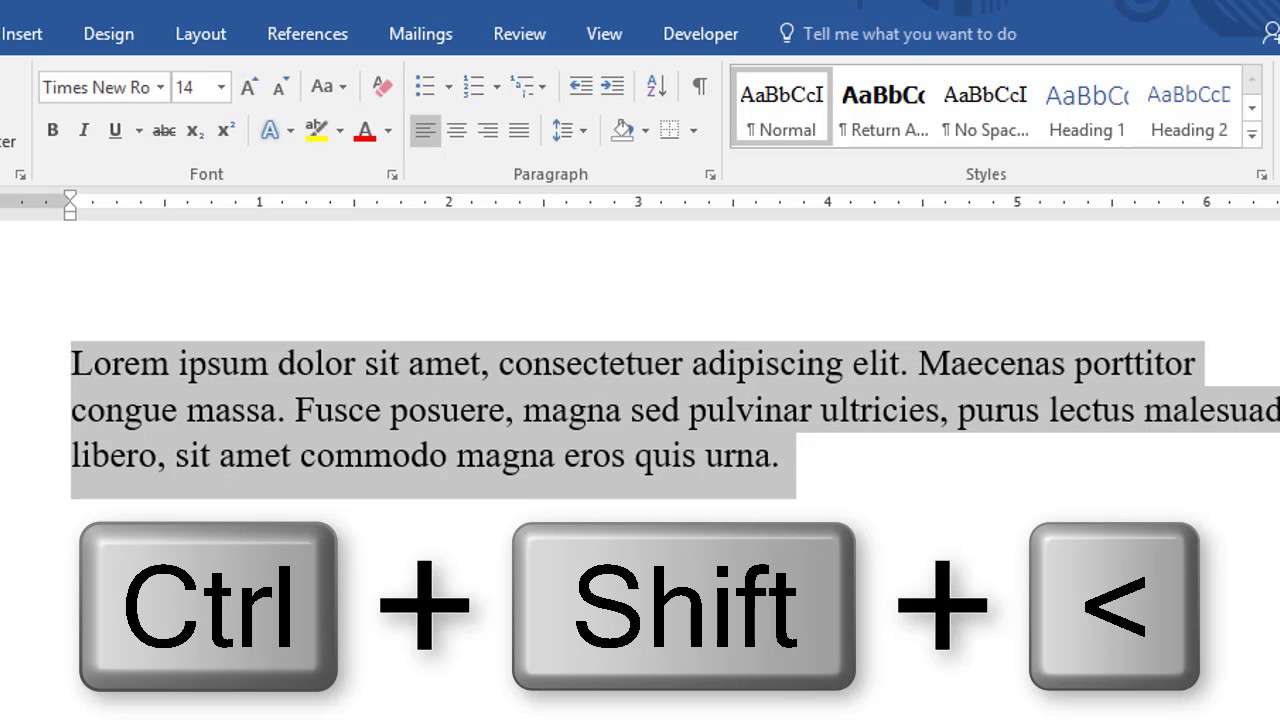
Task: Expand font color options arrow
Action: 388,131
